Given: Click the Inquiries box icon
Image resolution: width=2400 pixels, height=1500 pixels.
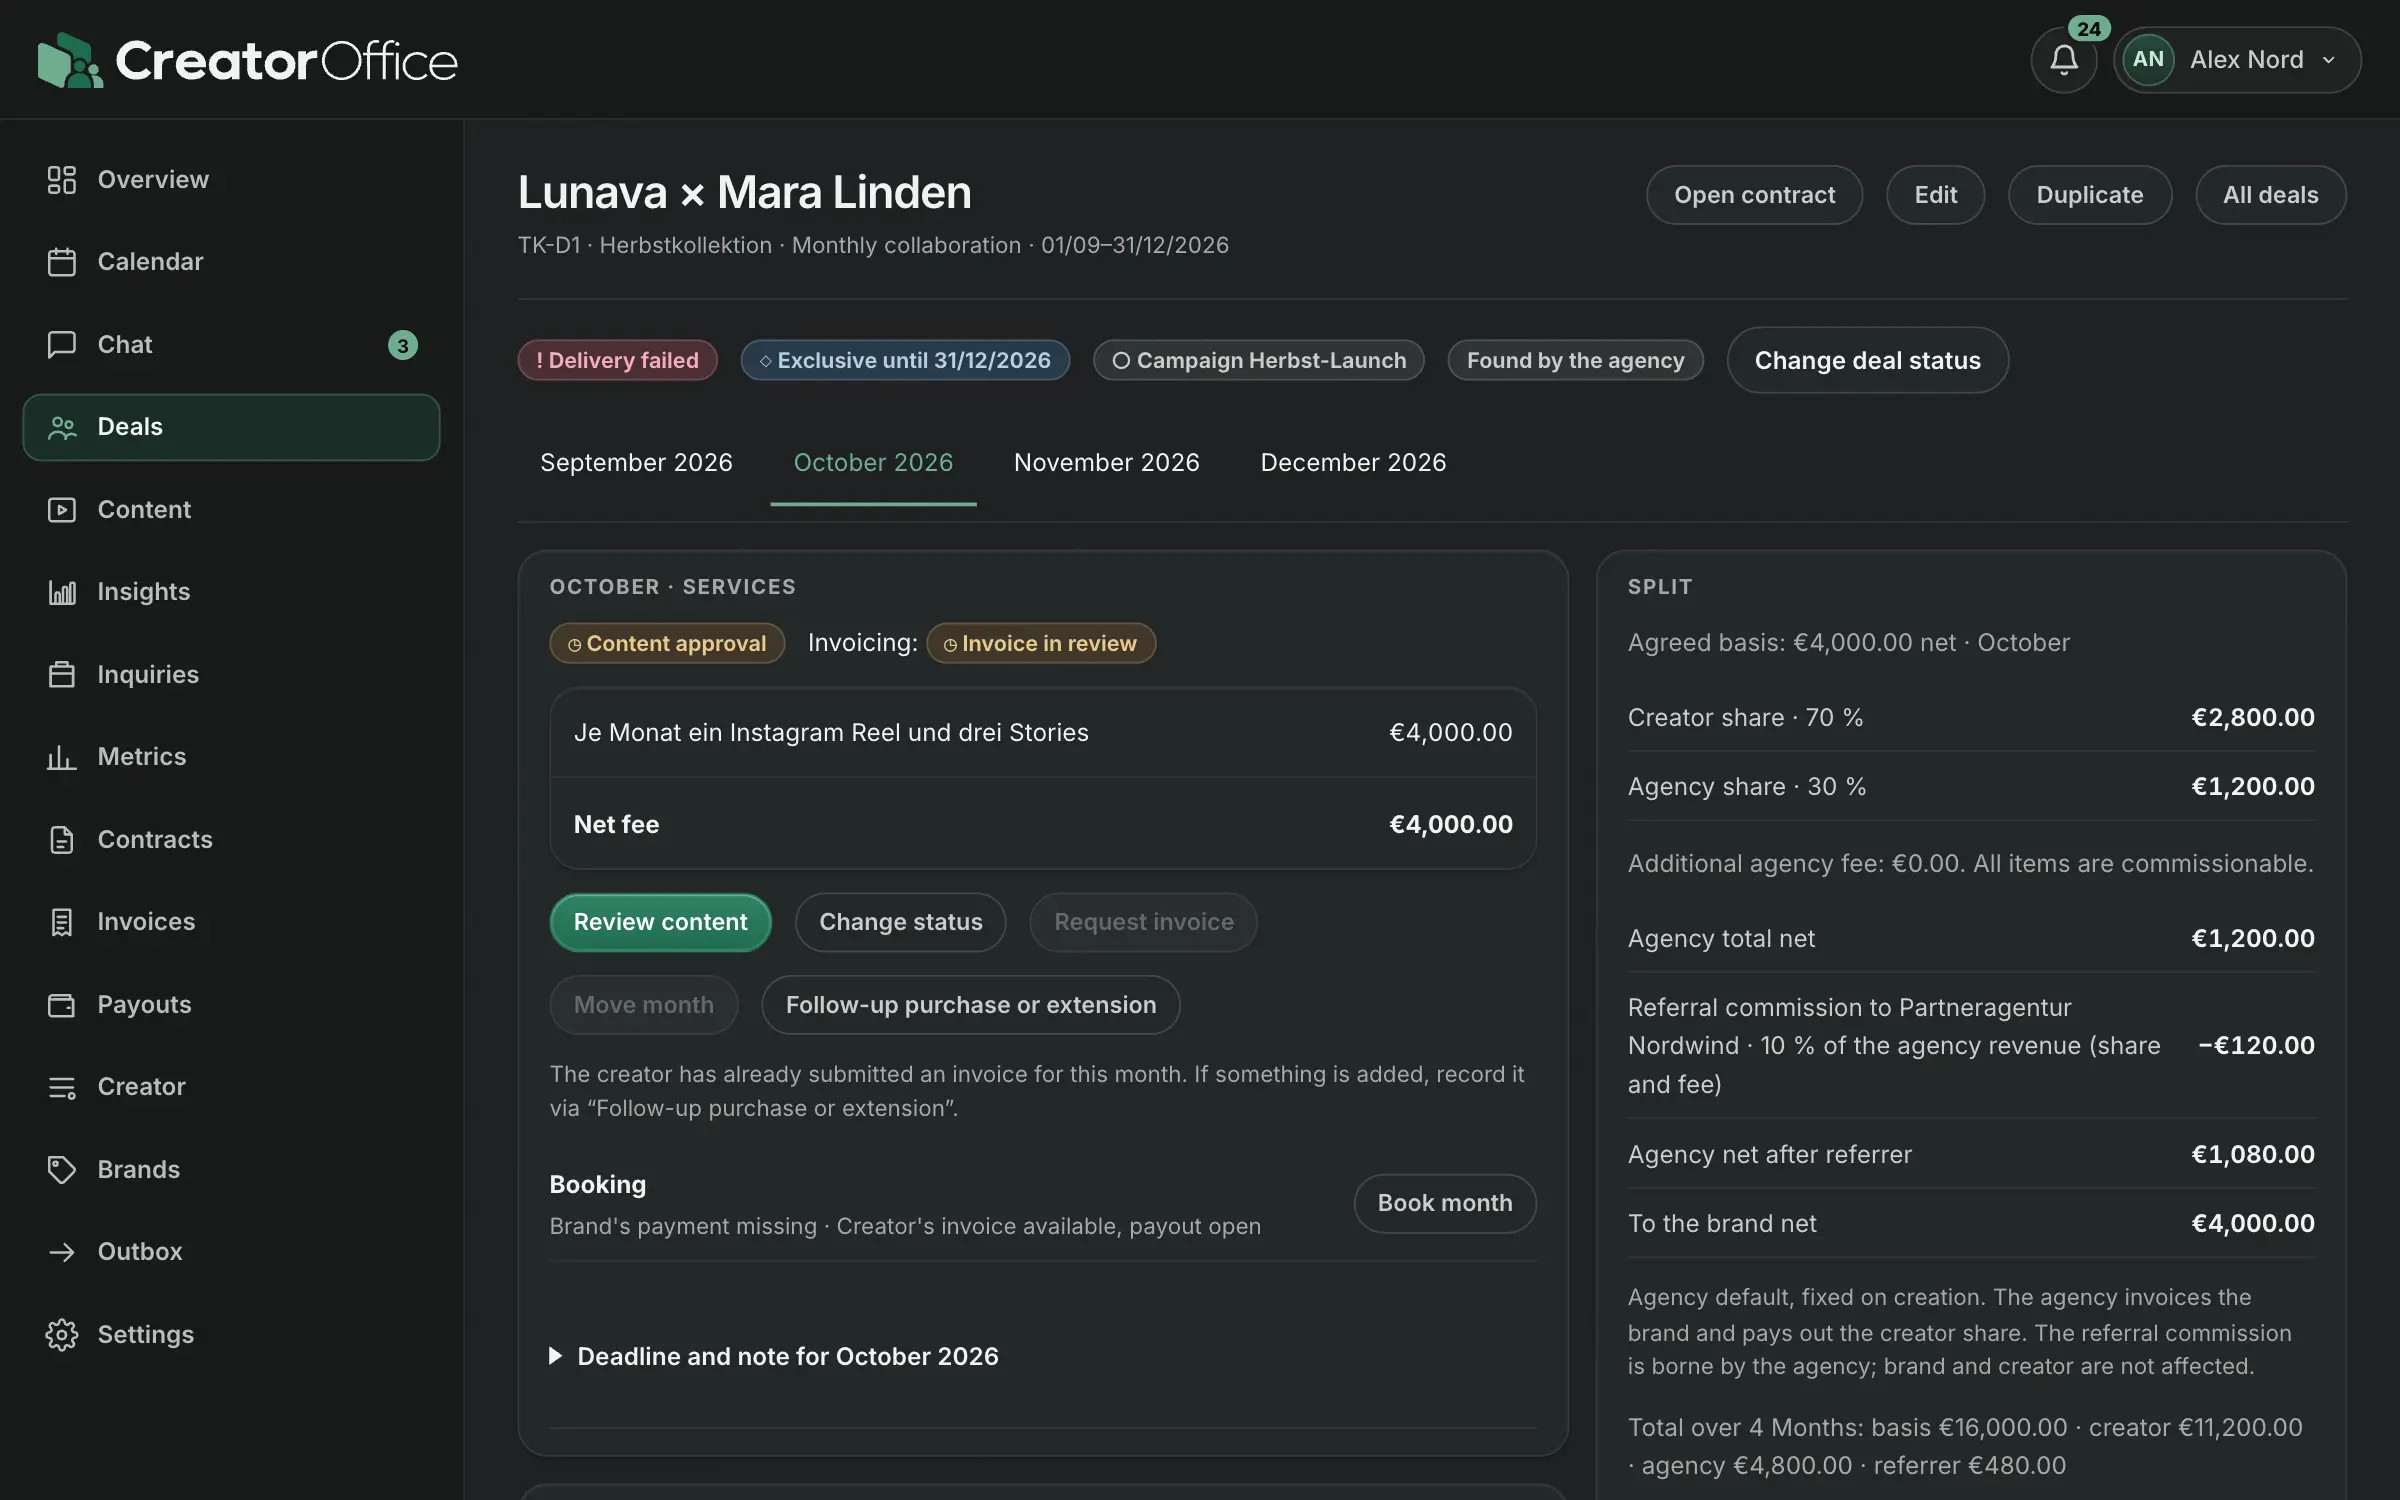Looking at the screenshot, I should pos(62,675).
